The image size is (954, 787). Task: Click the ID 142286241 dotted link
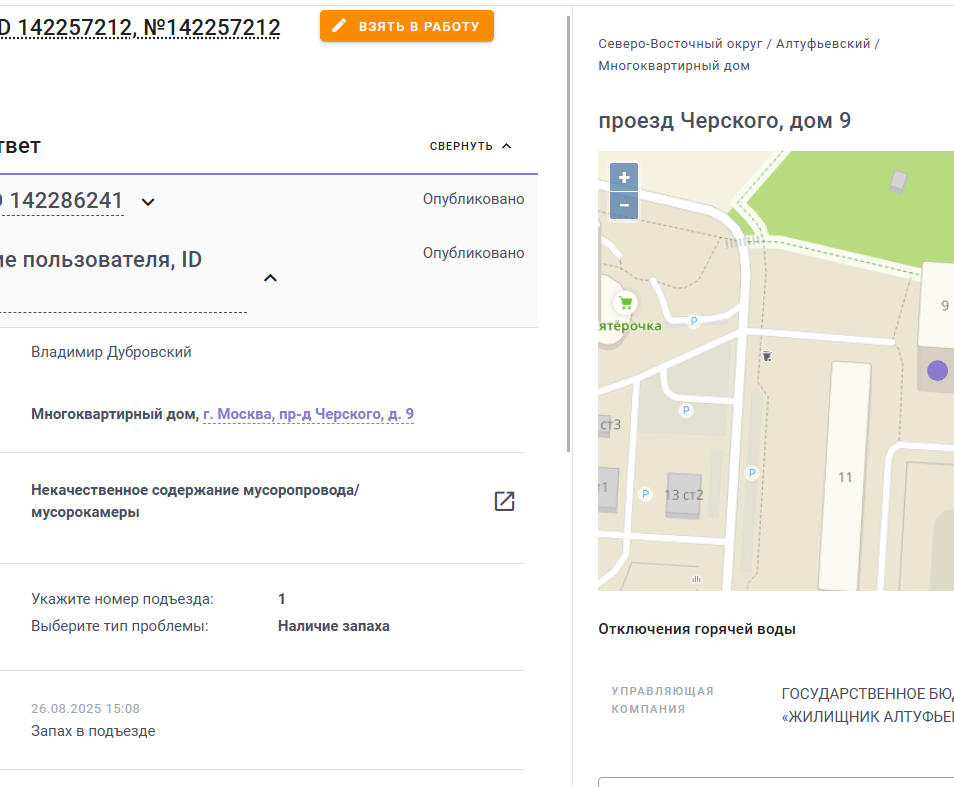click(61, 201)
